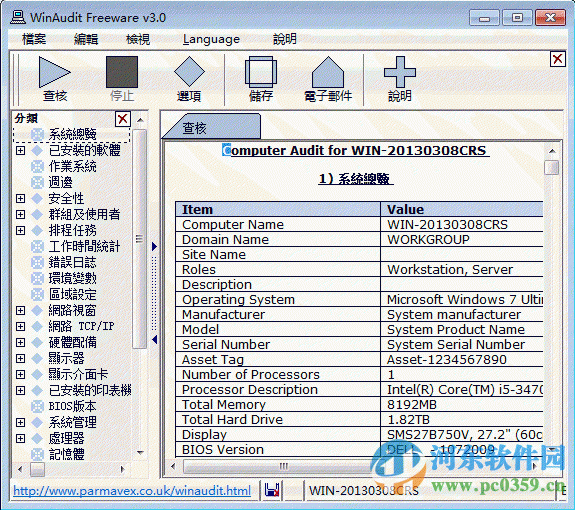Close the toolbar with its red X
Screen dimensions: 575x510
558,59
